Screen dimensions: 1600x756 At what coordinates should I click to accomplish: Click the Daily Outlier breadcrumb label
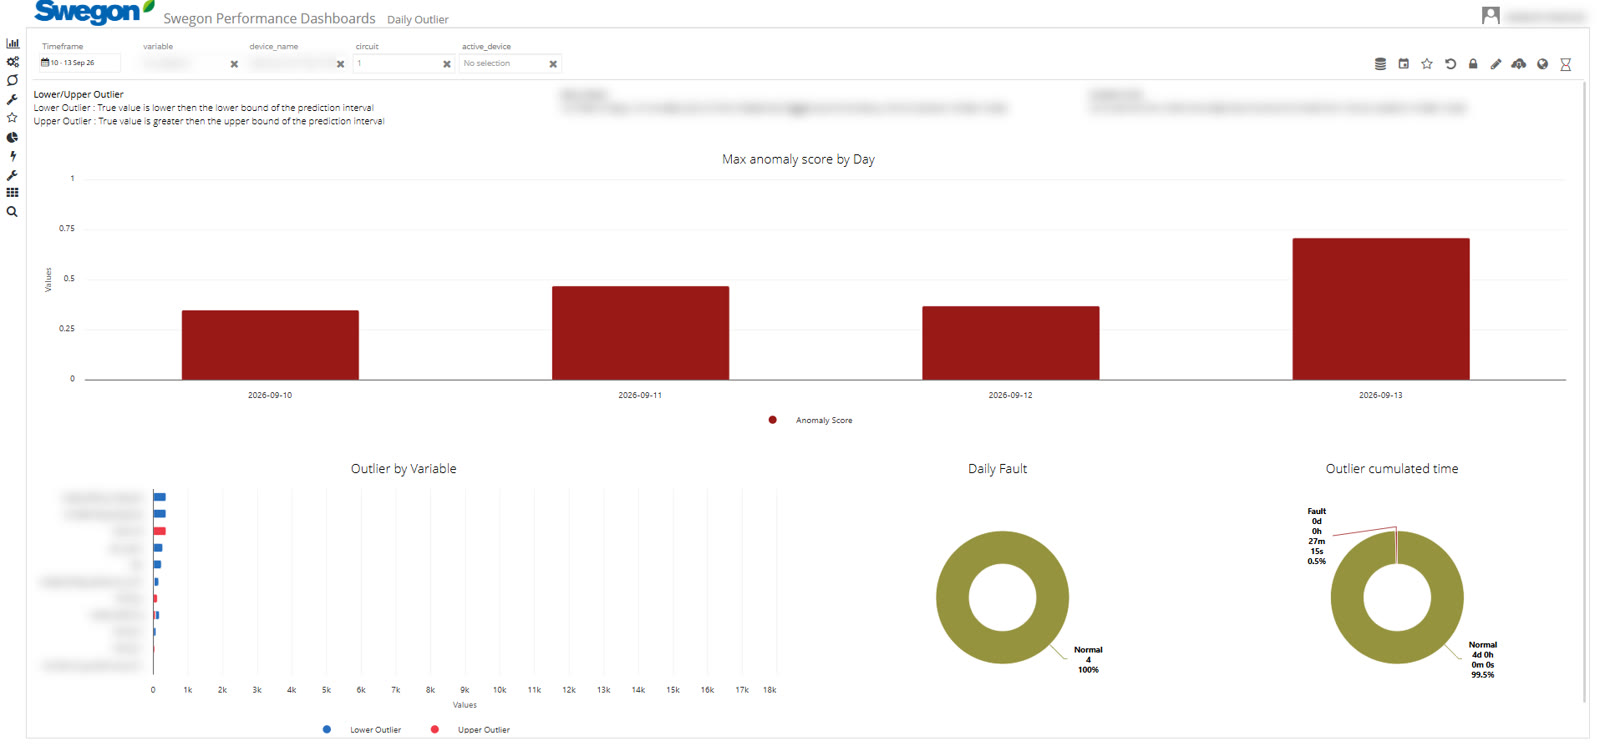point(418,20)
